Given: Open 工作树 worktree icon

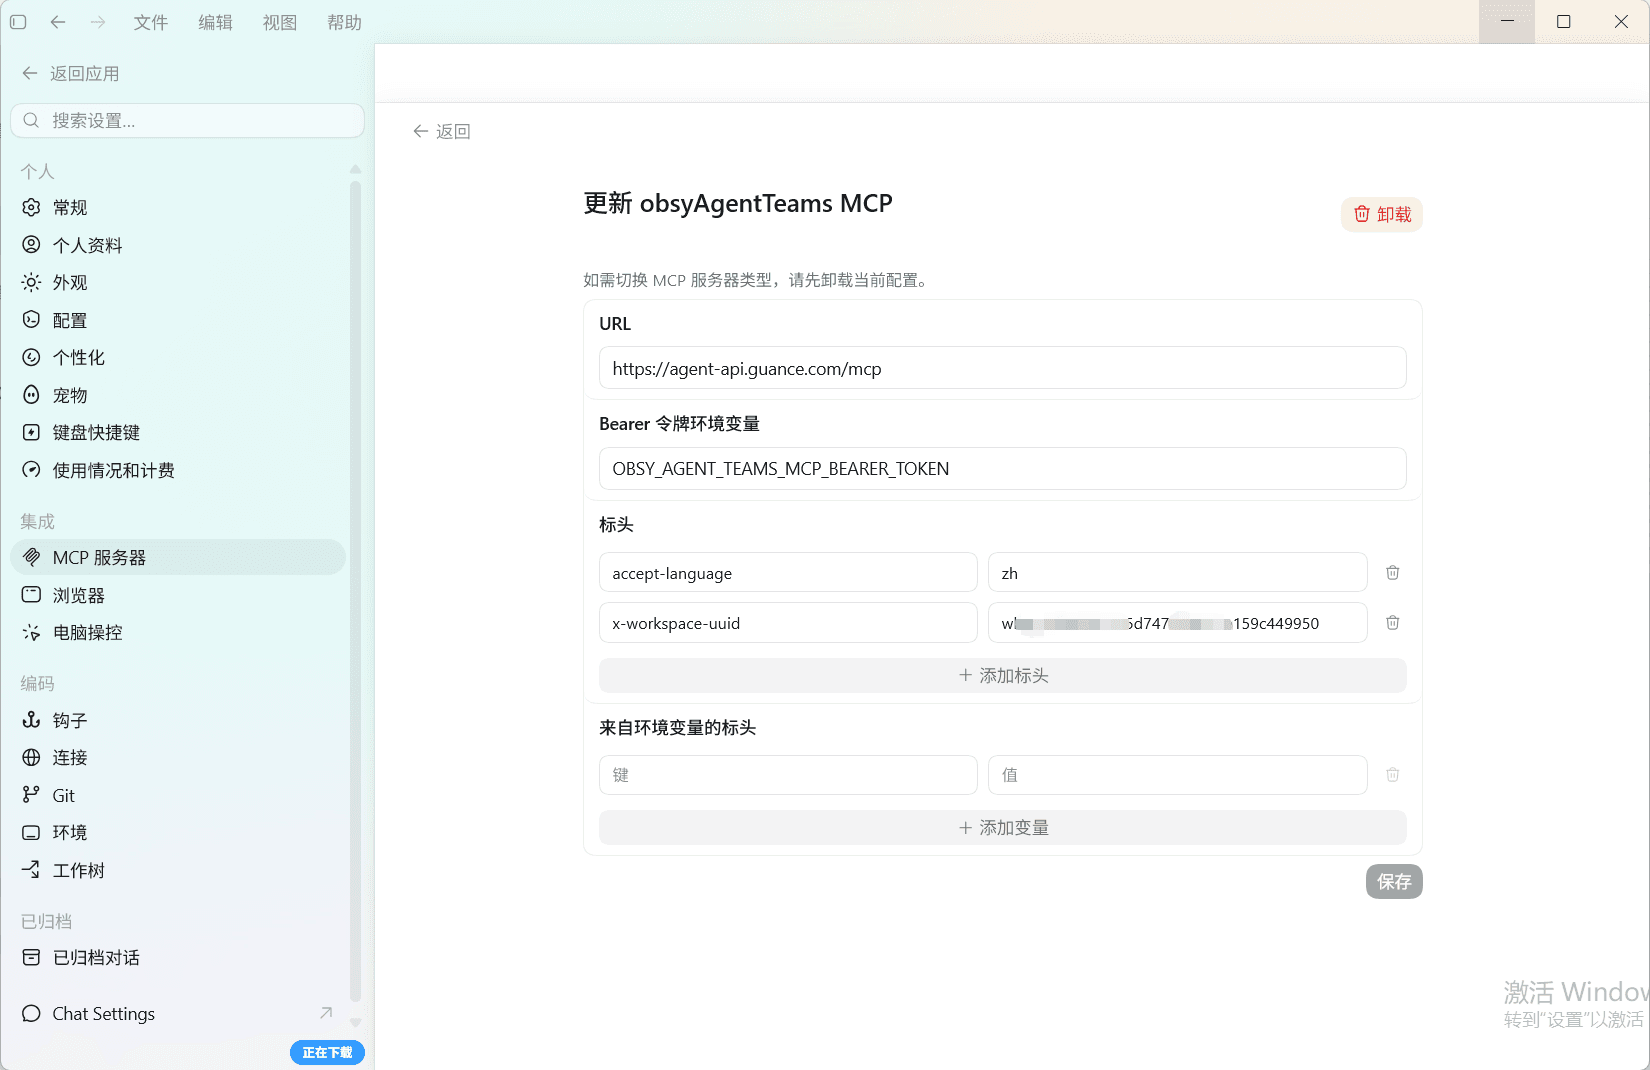Looking at the screenshot, I should coord(31,870).
